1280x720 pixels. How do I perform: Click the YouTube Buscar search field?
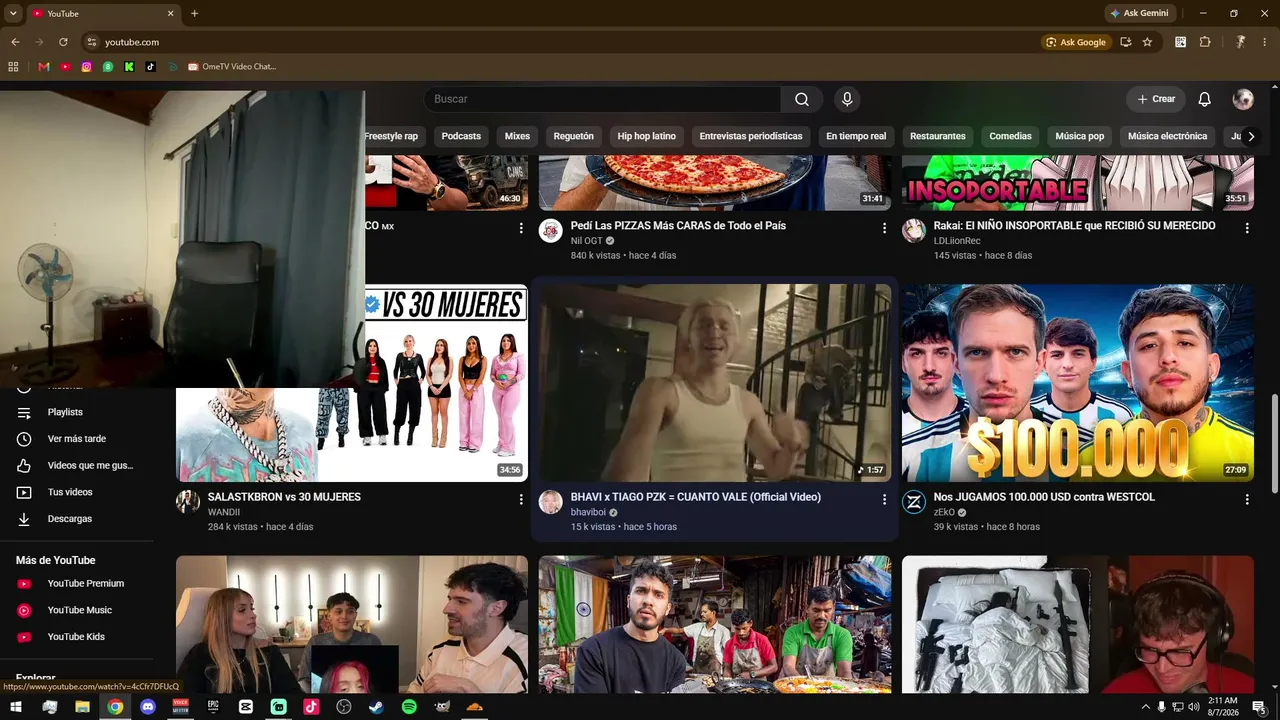[x=602, y=99]
